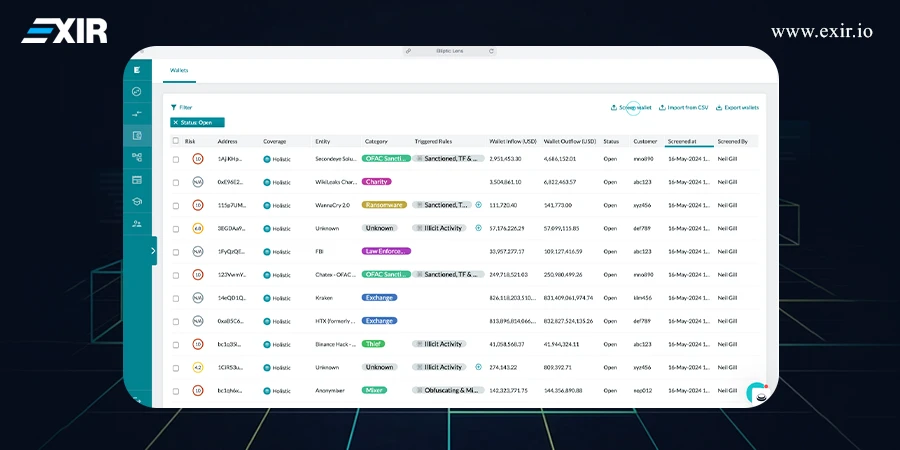
Task: Click plus icon in 3EGDAa9 row rules
Action: pyautogui.click(x=479, y=228)
